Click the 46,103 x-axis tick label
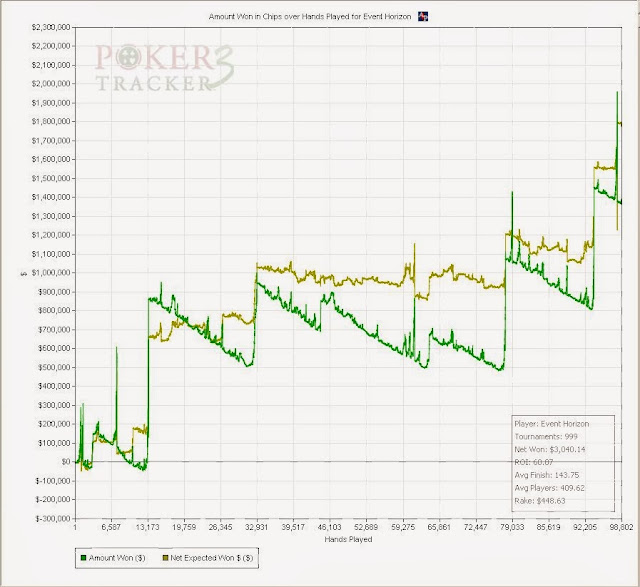The image size is (640, 587). [x=330, y=527]
